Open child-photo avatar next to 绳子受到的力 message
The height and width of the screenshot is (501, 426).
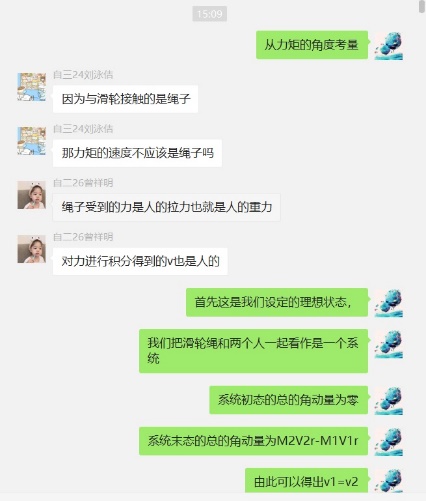coord(32,195)
